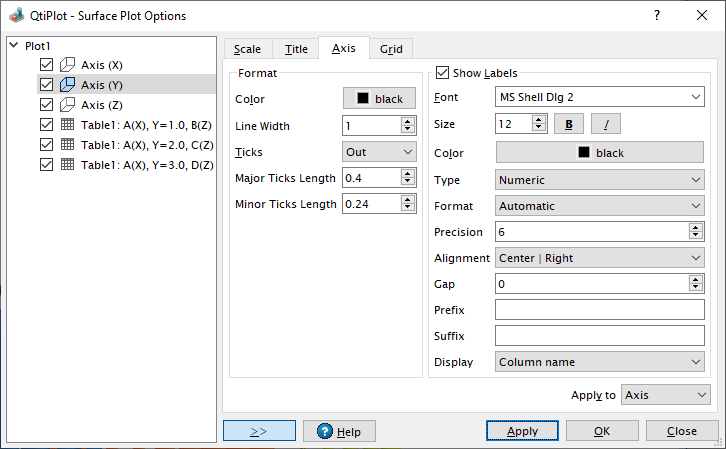
Task: Switch to the Grid tab
Action: coord(391,49)
